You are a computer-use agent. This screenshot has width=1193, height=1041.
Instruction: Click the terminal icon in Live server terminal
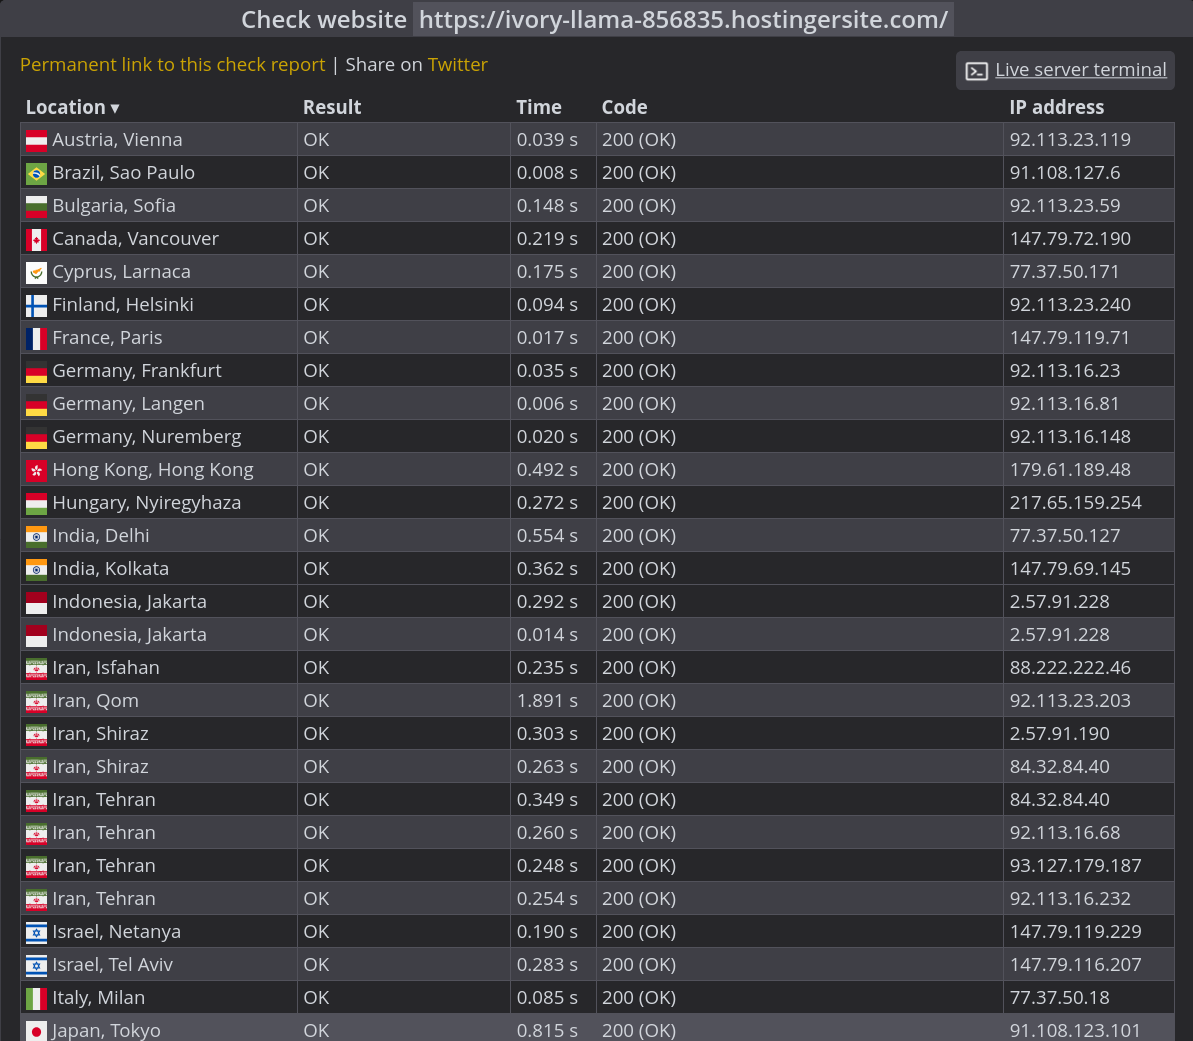(x=976, y=71)
